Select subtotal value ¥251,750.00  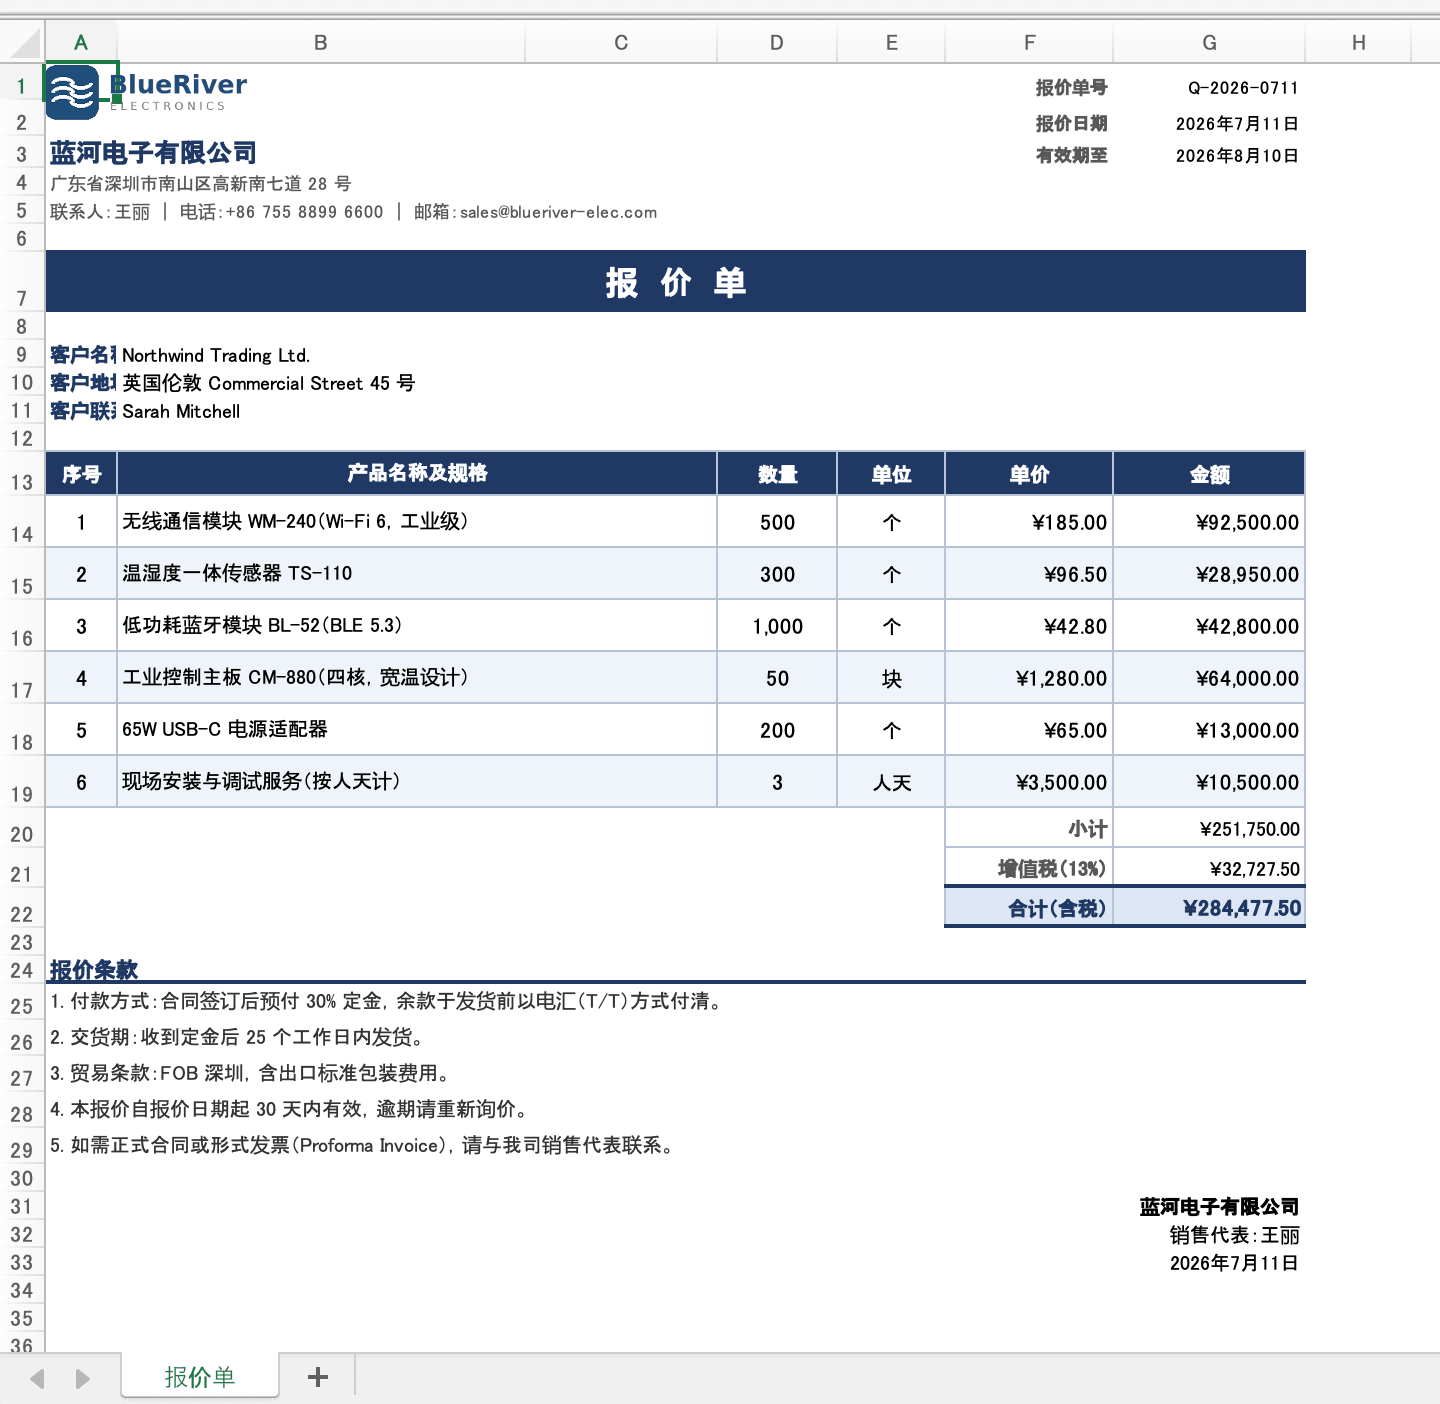(x=1209, y=828)
